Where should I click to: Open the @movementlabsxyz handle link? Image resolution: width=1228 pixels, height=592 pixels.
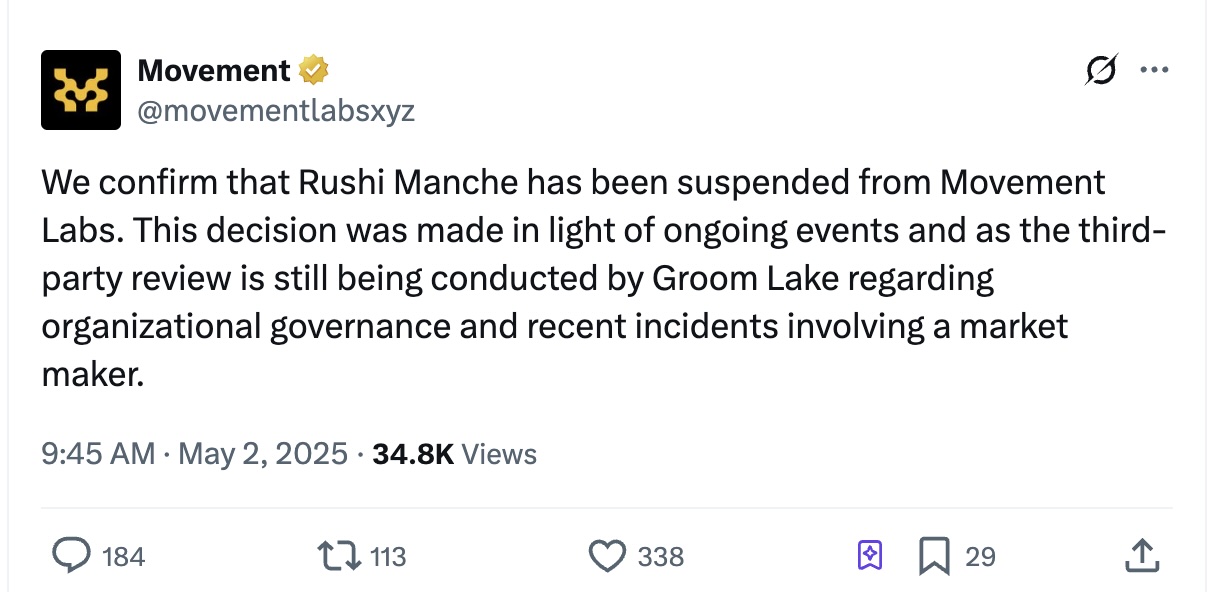coord(276,110)
